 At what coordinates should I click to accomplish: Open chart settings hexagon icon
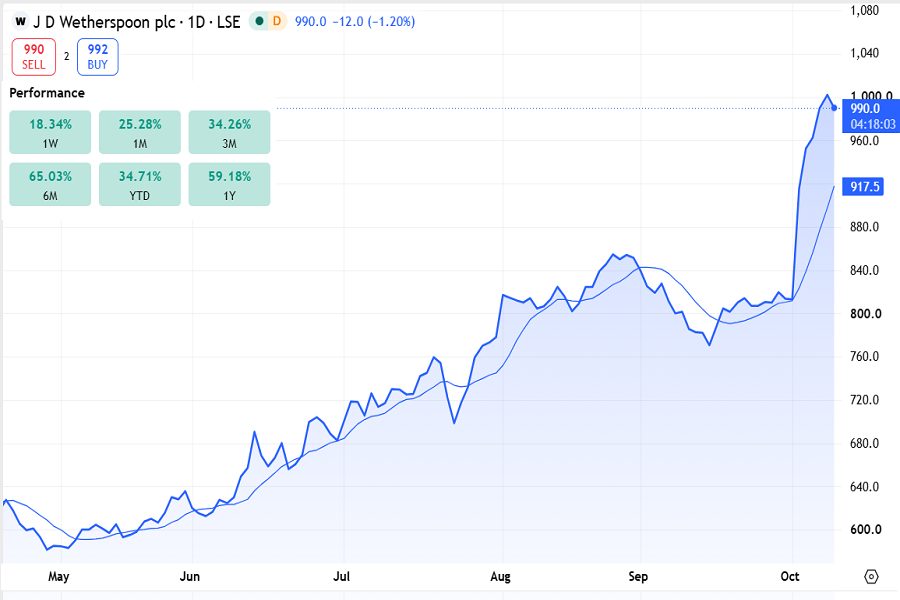tap(871, 576)
